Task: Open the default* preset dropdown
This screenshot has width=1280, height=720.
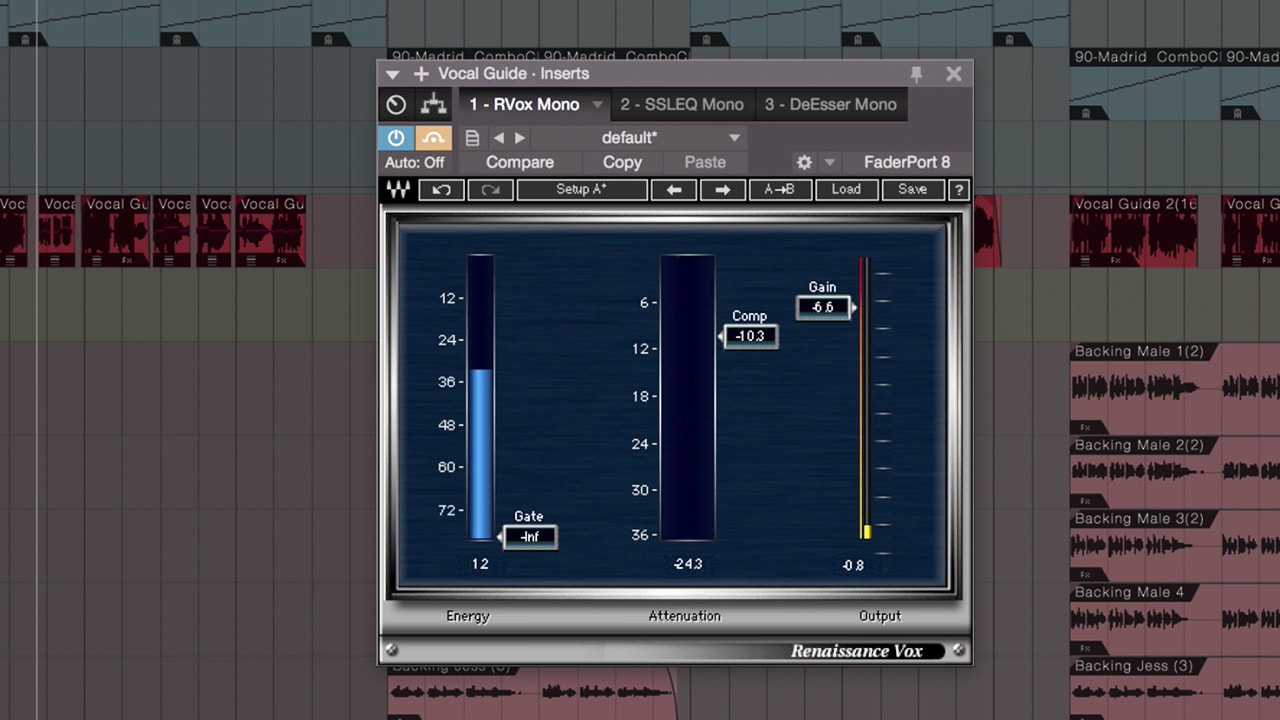Action: (x=640, y=138)
